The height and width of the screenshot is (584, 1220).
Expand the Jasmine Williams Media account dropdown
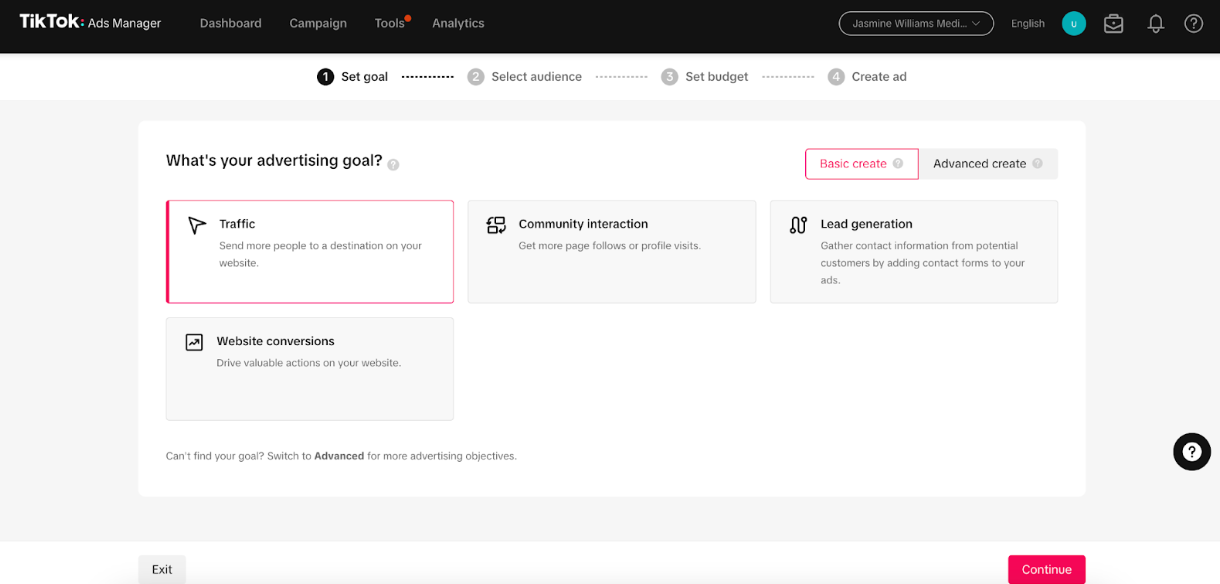916,23
